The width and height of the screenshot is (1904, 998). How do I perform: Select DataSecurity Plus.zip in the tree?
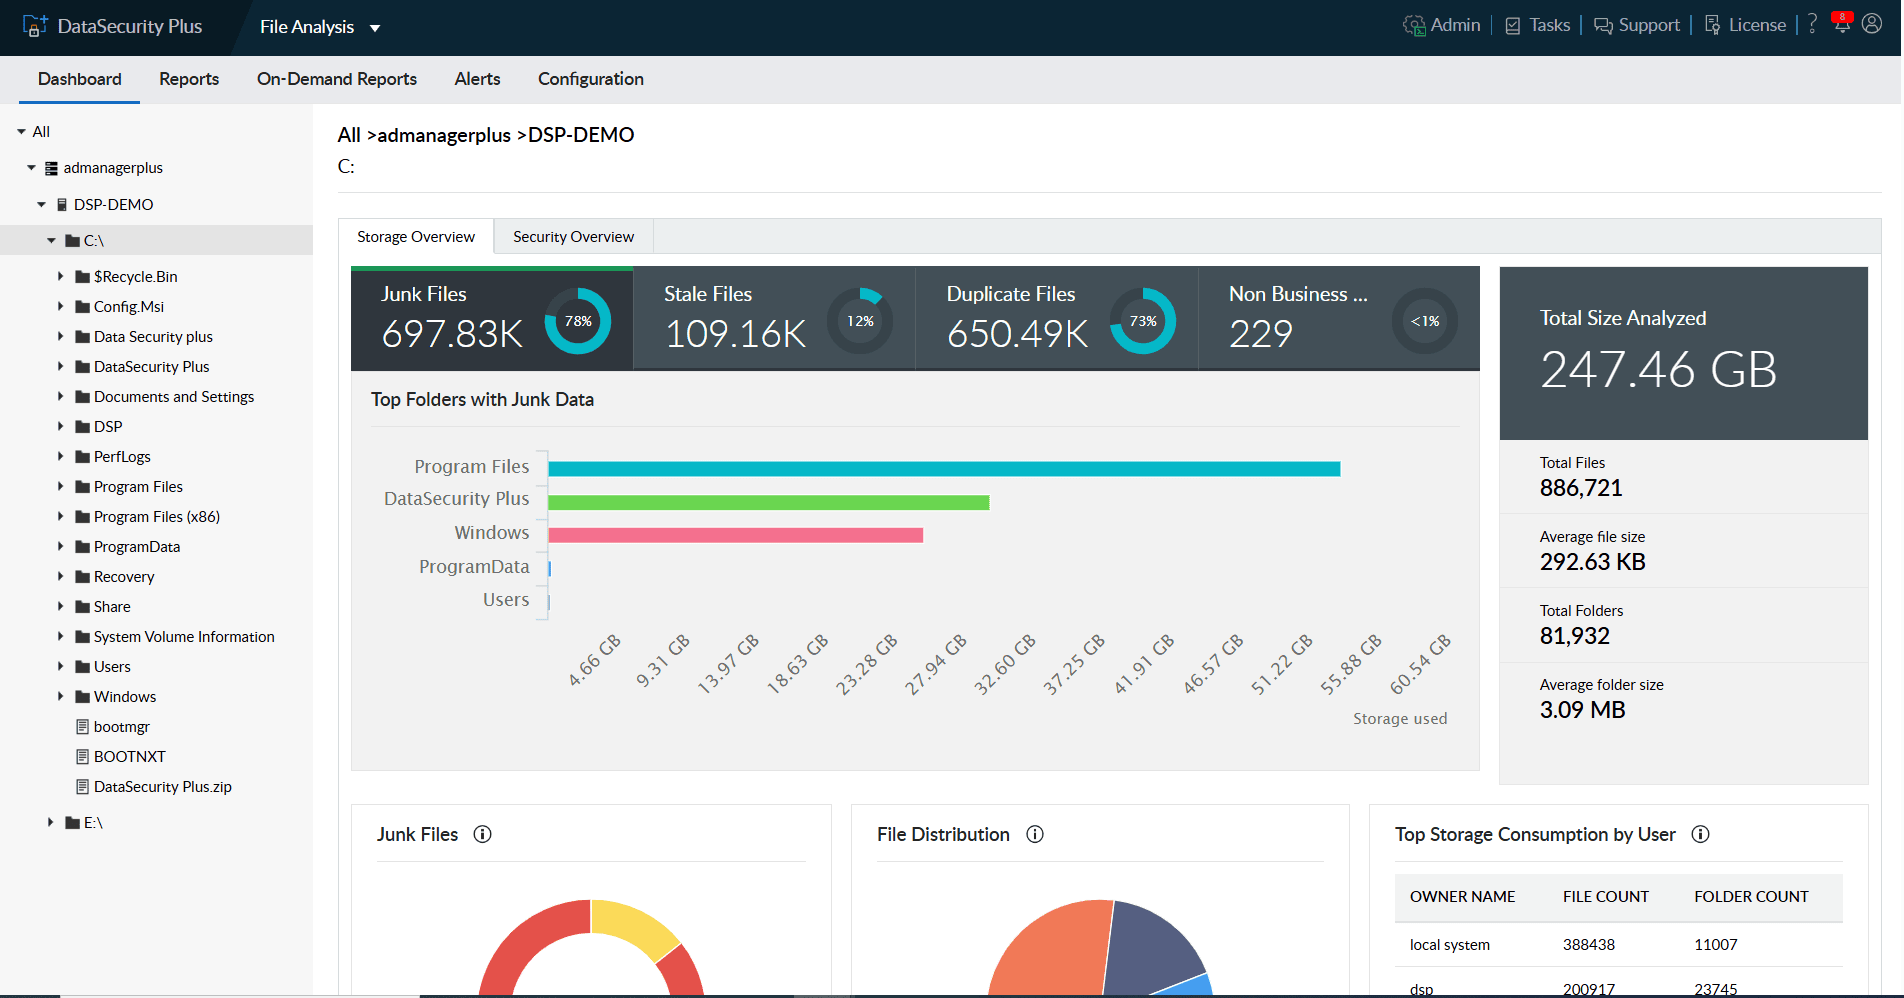[162, 786]
